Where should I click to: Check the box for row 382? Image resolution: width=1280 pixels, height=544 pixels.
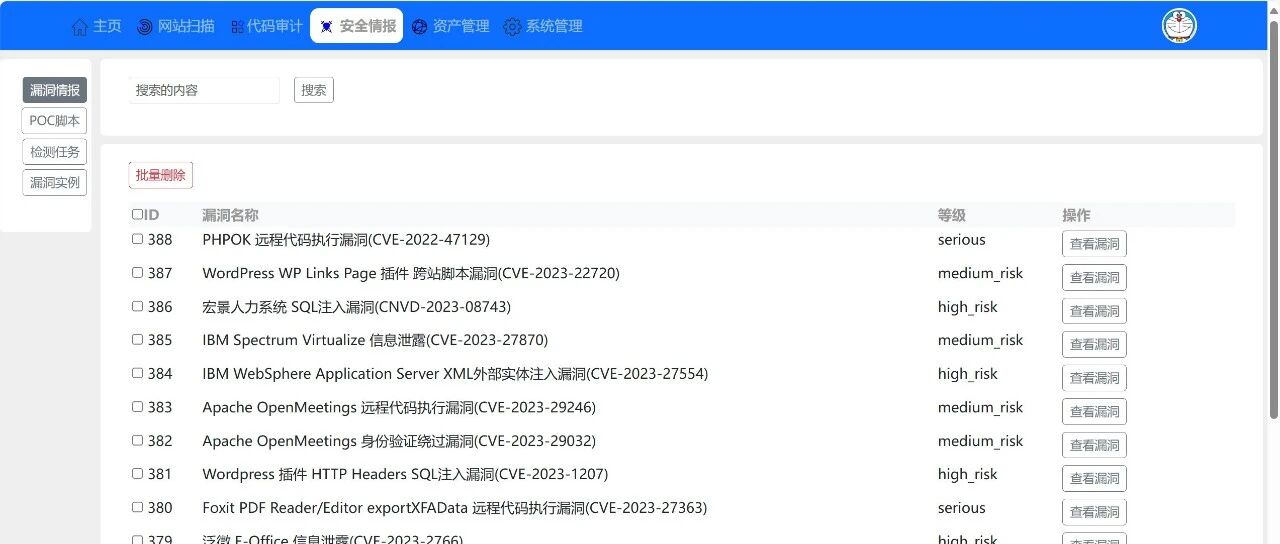pyautogui.click(x=137, y=440)
